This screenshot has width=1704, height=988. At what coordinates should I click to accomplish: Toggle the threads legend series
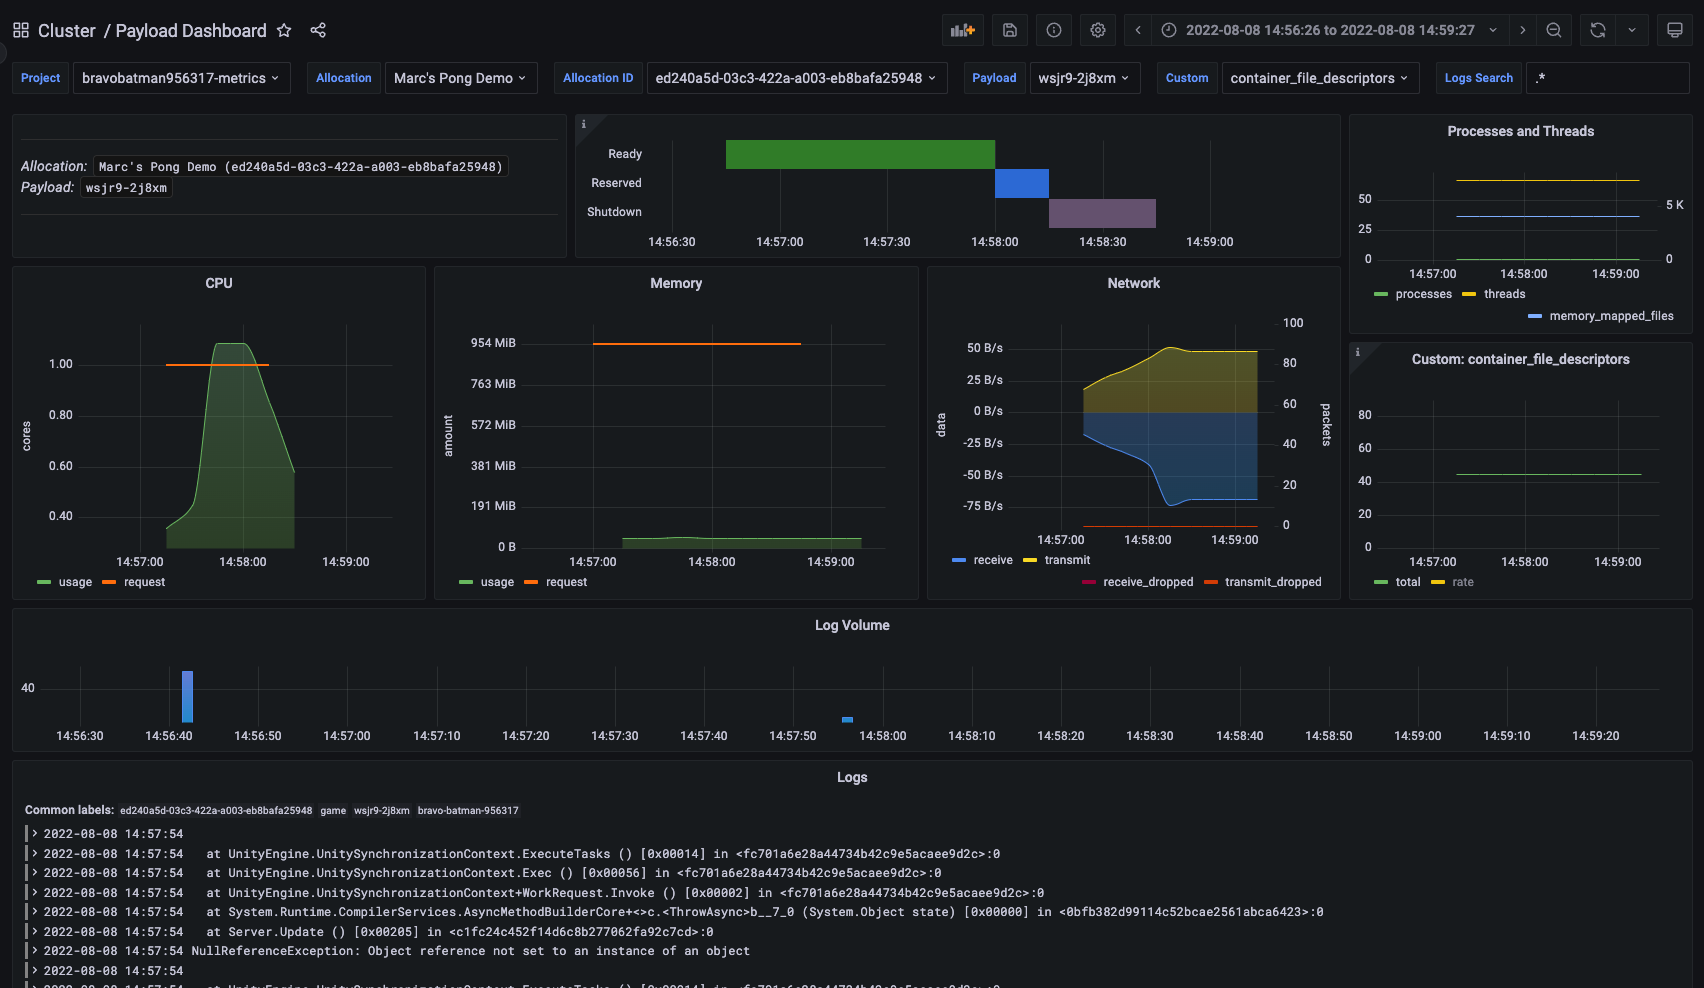click(1504, 294)
